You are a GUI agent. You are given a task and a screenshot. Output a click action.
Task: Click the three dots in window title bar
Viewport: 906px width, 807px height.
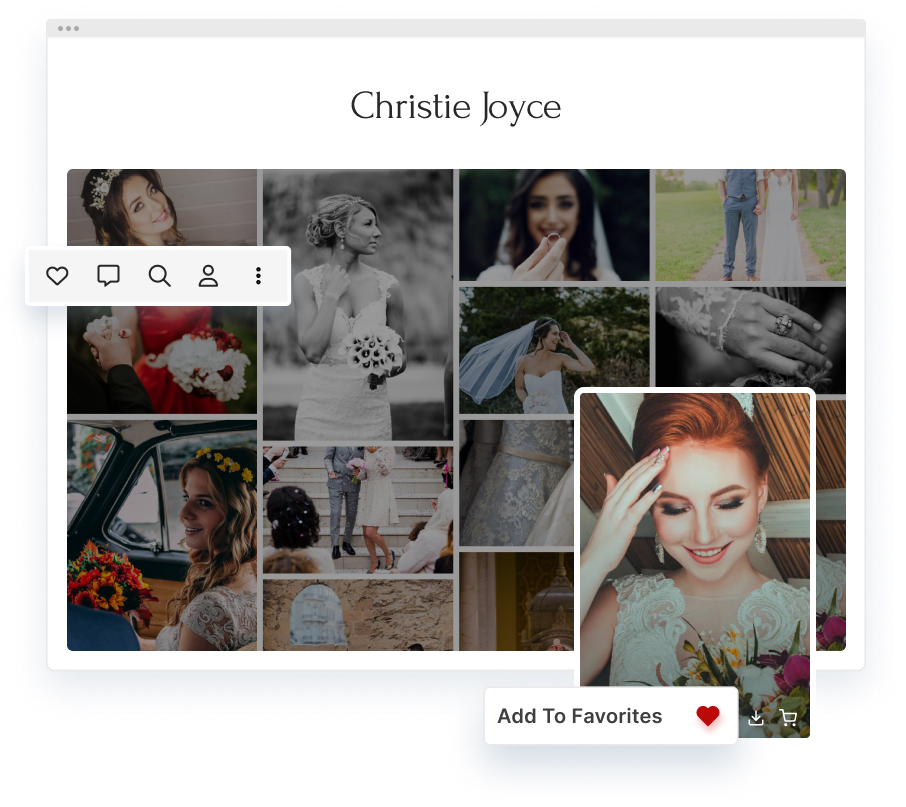click(68, 28)
